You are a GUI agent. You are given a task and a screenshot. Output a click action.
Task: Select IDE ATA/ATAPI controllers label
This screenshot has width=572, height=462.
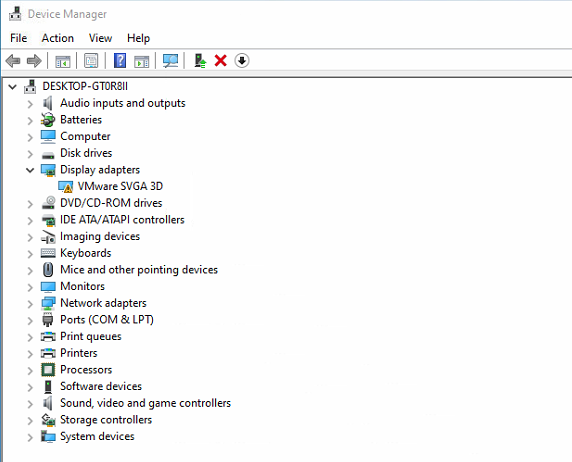click(122, 220)
